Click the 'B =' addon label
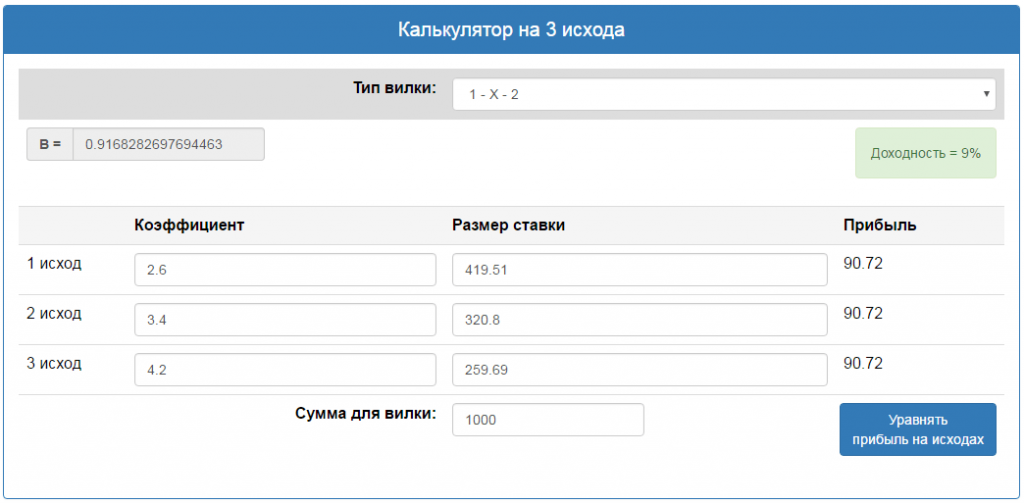 50,145
